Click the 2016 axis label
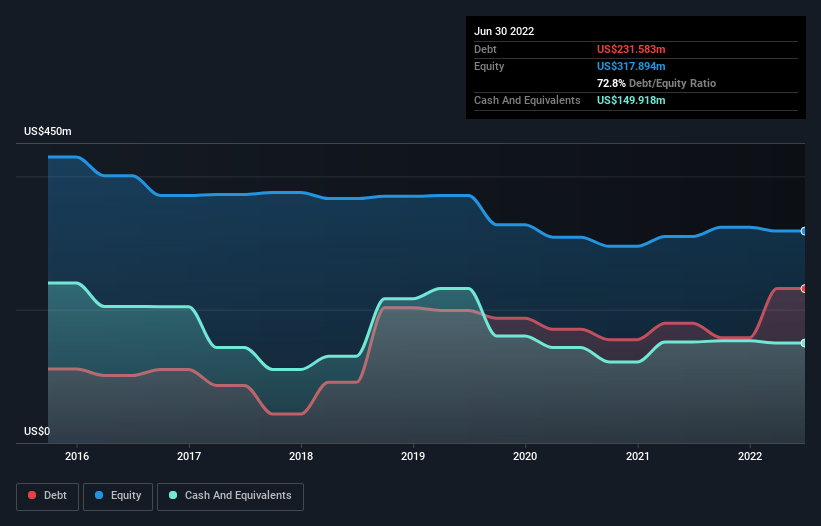The width and height of the screenshot is (821, 526). (x=77, y=456)
